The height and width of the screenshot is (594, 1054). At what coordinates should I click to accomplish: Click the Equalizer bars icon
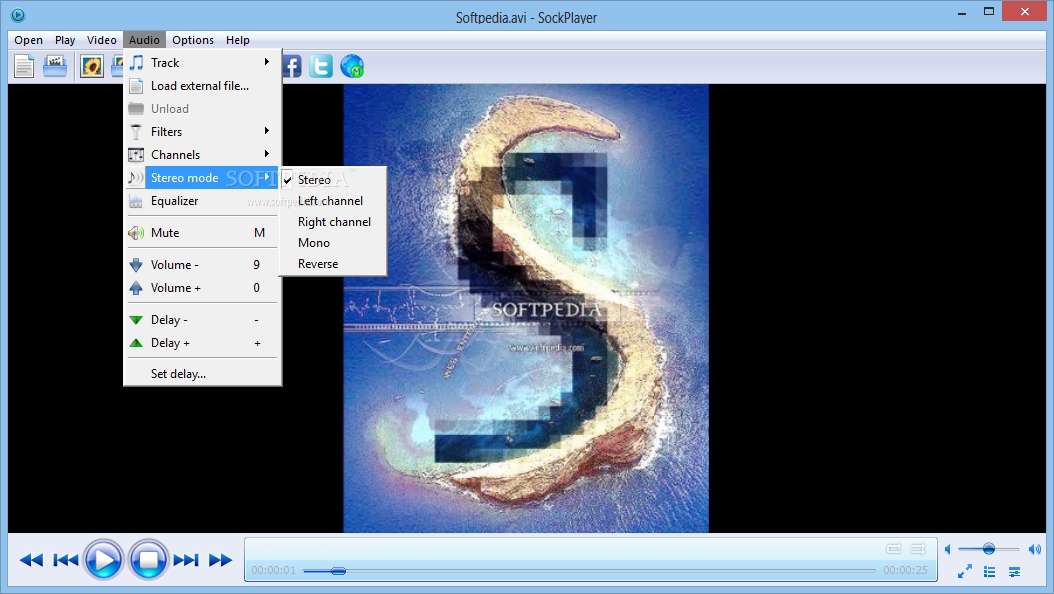pyautogui.click(x=136, y=201)
